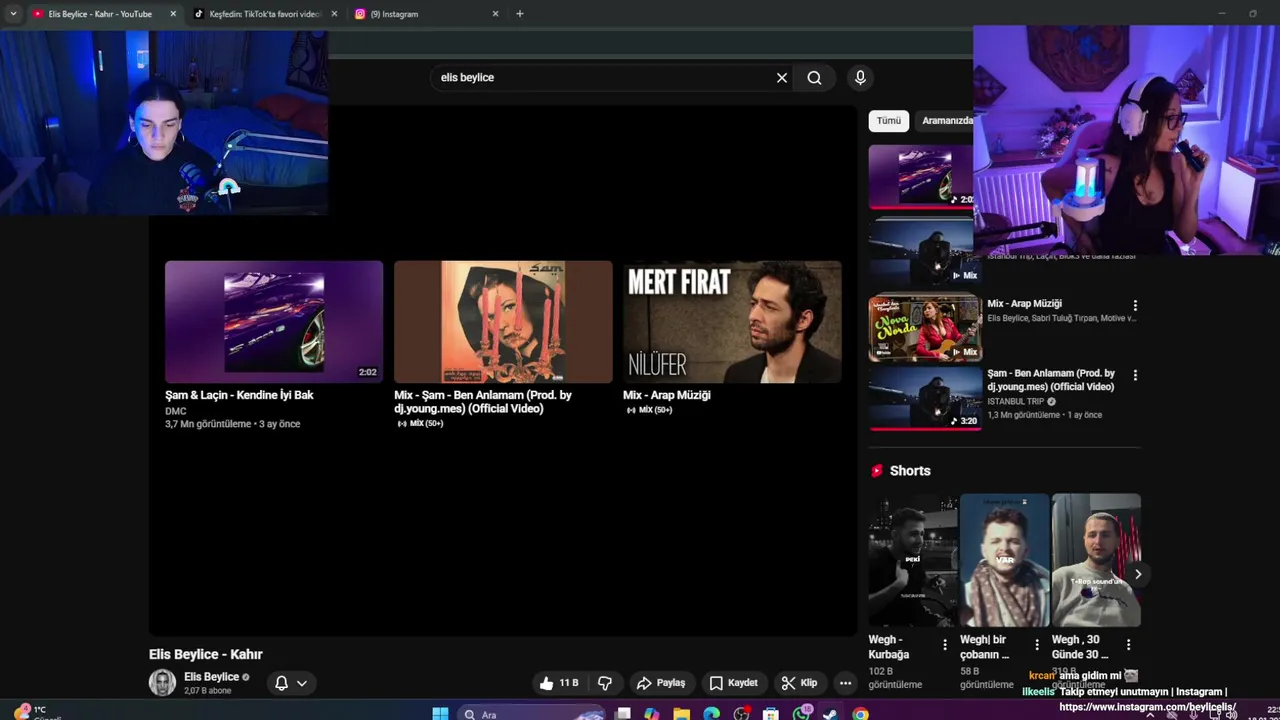Open the DMC channel link under end-screen video
This screenshot has height=720, width=1280.
[176, 411]
